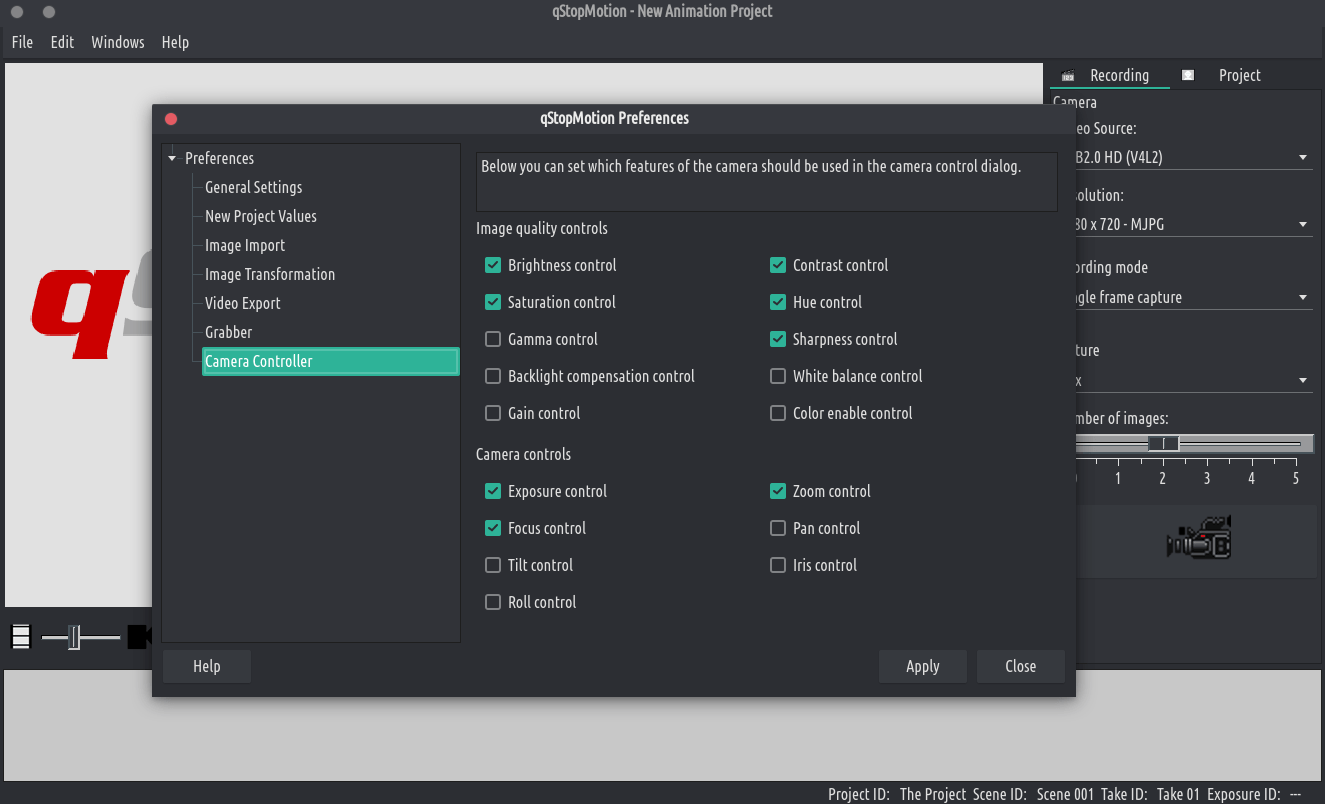Screen dimensions: 1325x804
Task: Enable the Tilt control checkbox
Action: pyautogui.click(x=493, y=565)
